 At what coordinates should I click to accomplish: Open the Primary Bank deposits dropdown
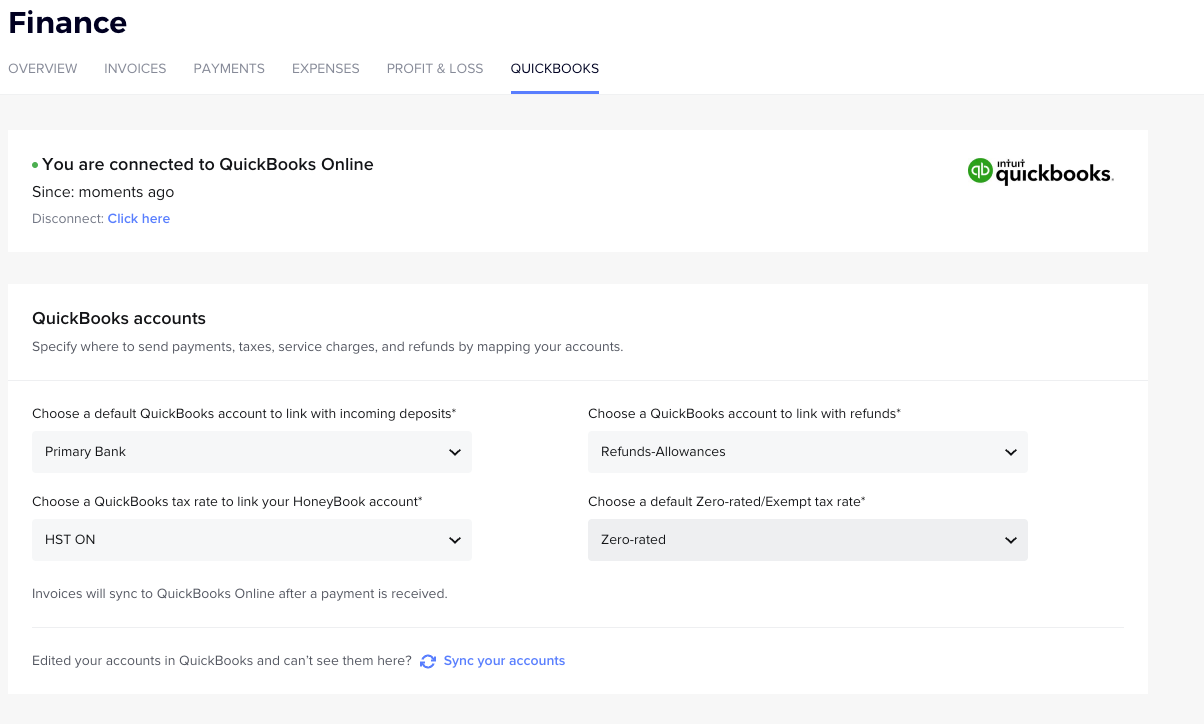click(252, 452)
